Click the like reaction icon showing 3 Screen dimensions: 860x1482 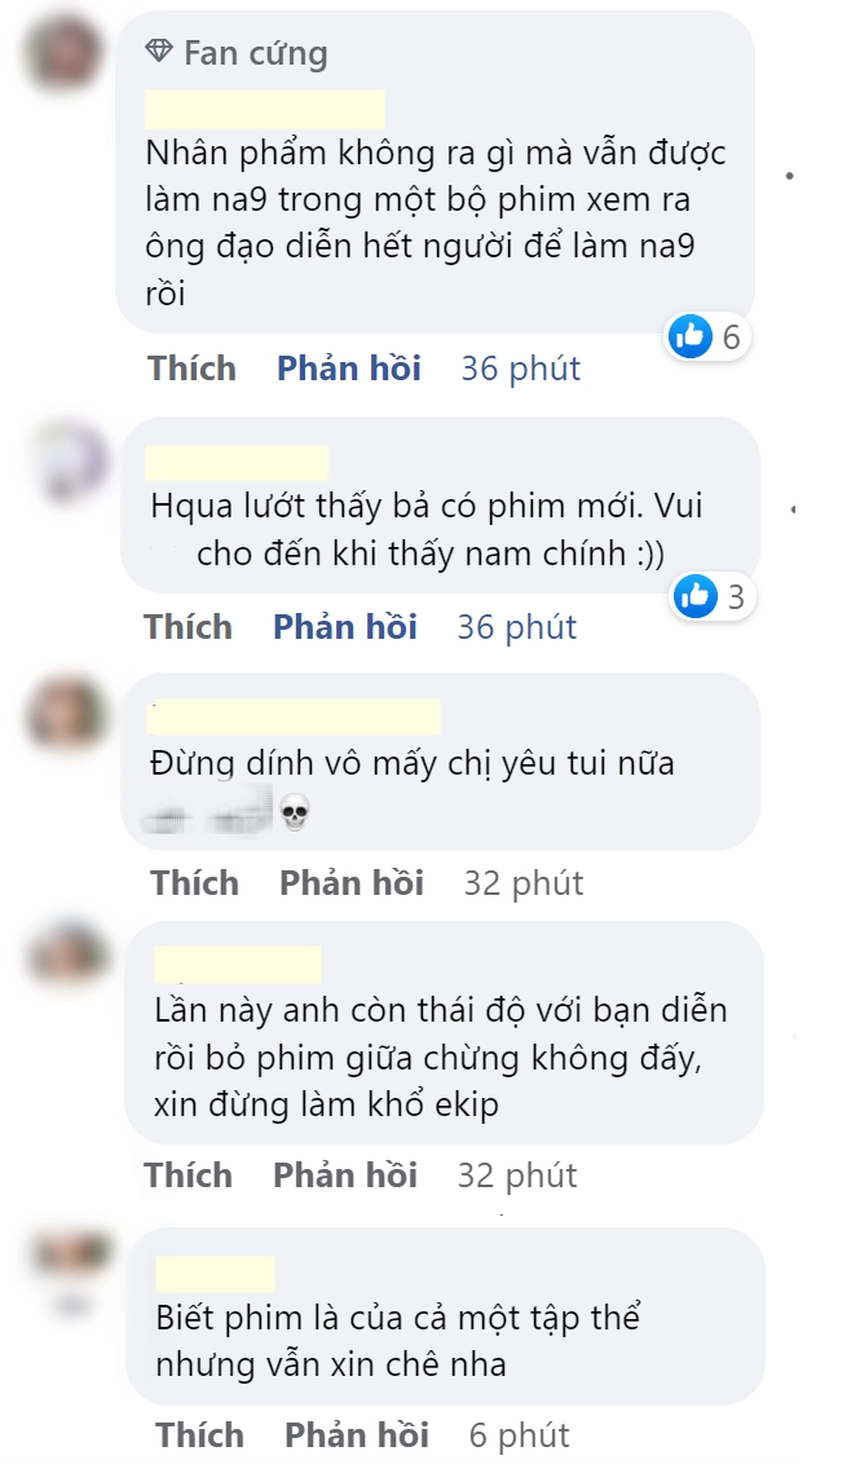coord(695,596)
